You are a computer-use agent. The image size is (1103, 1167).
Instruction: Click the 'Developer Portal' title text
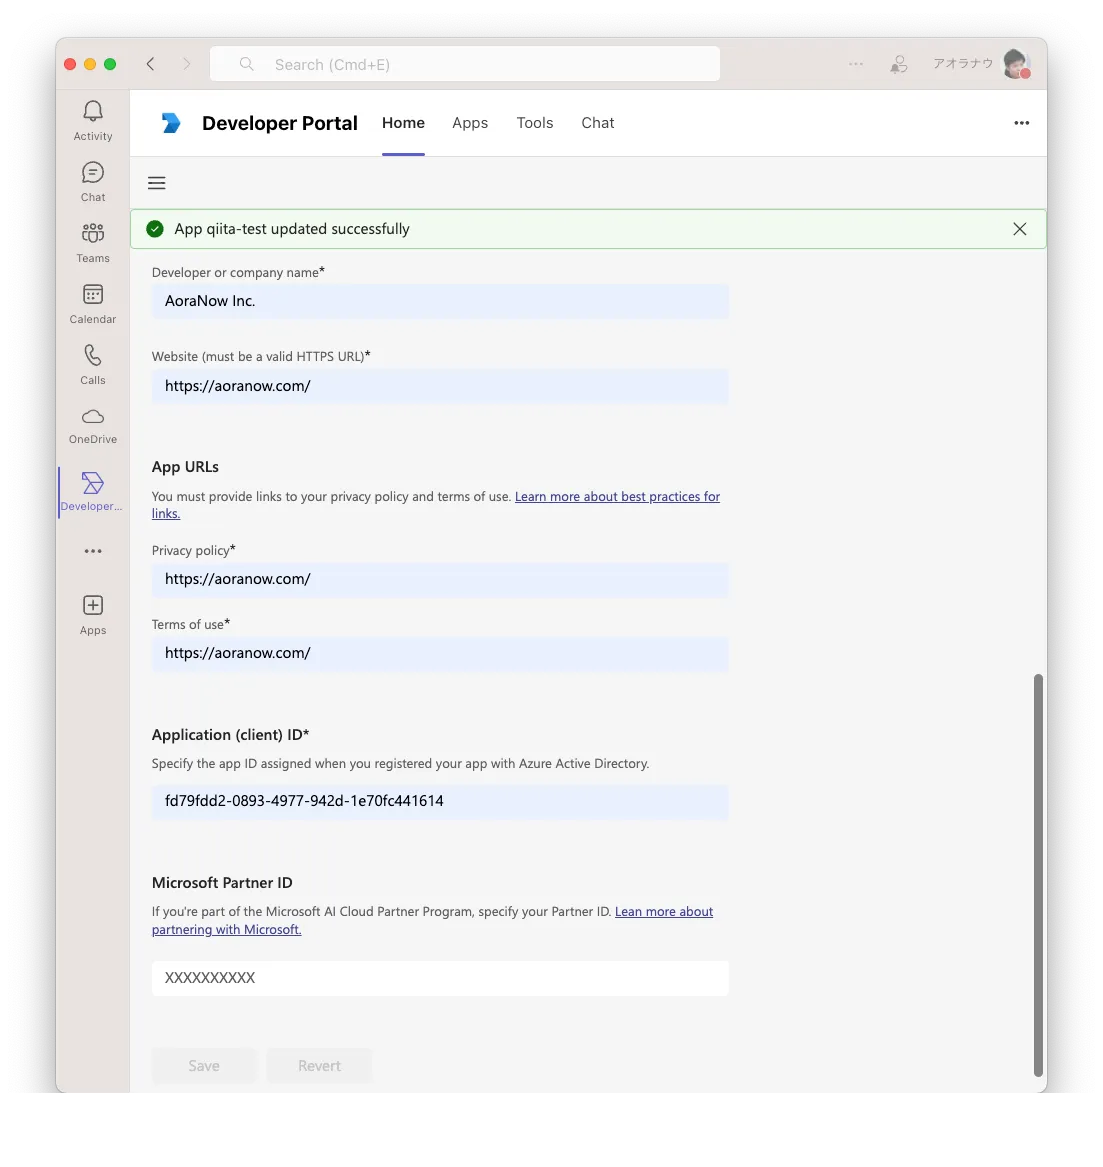pos(280,123)
